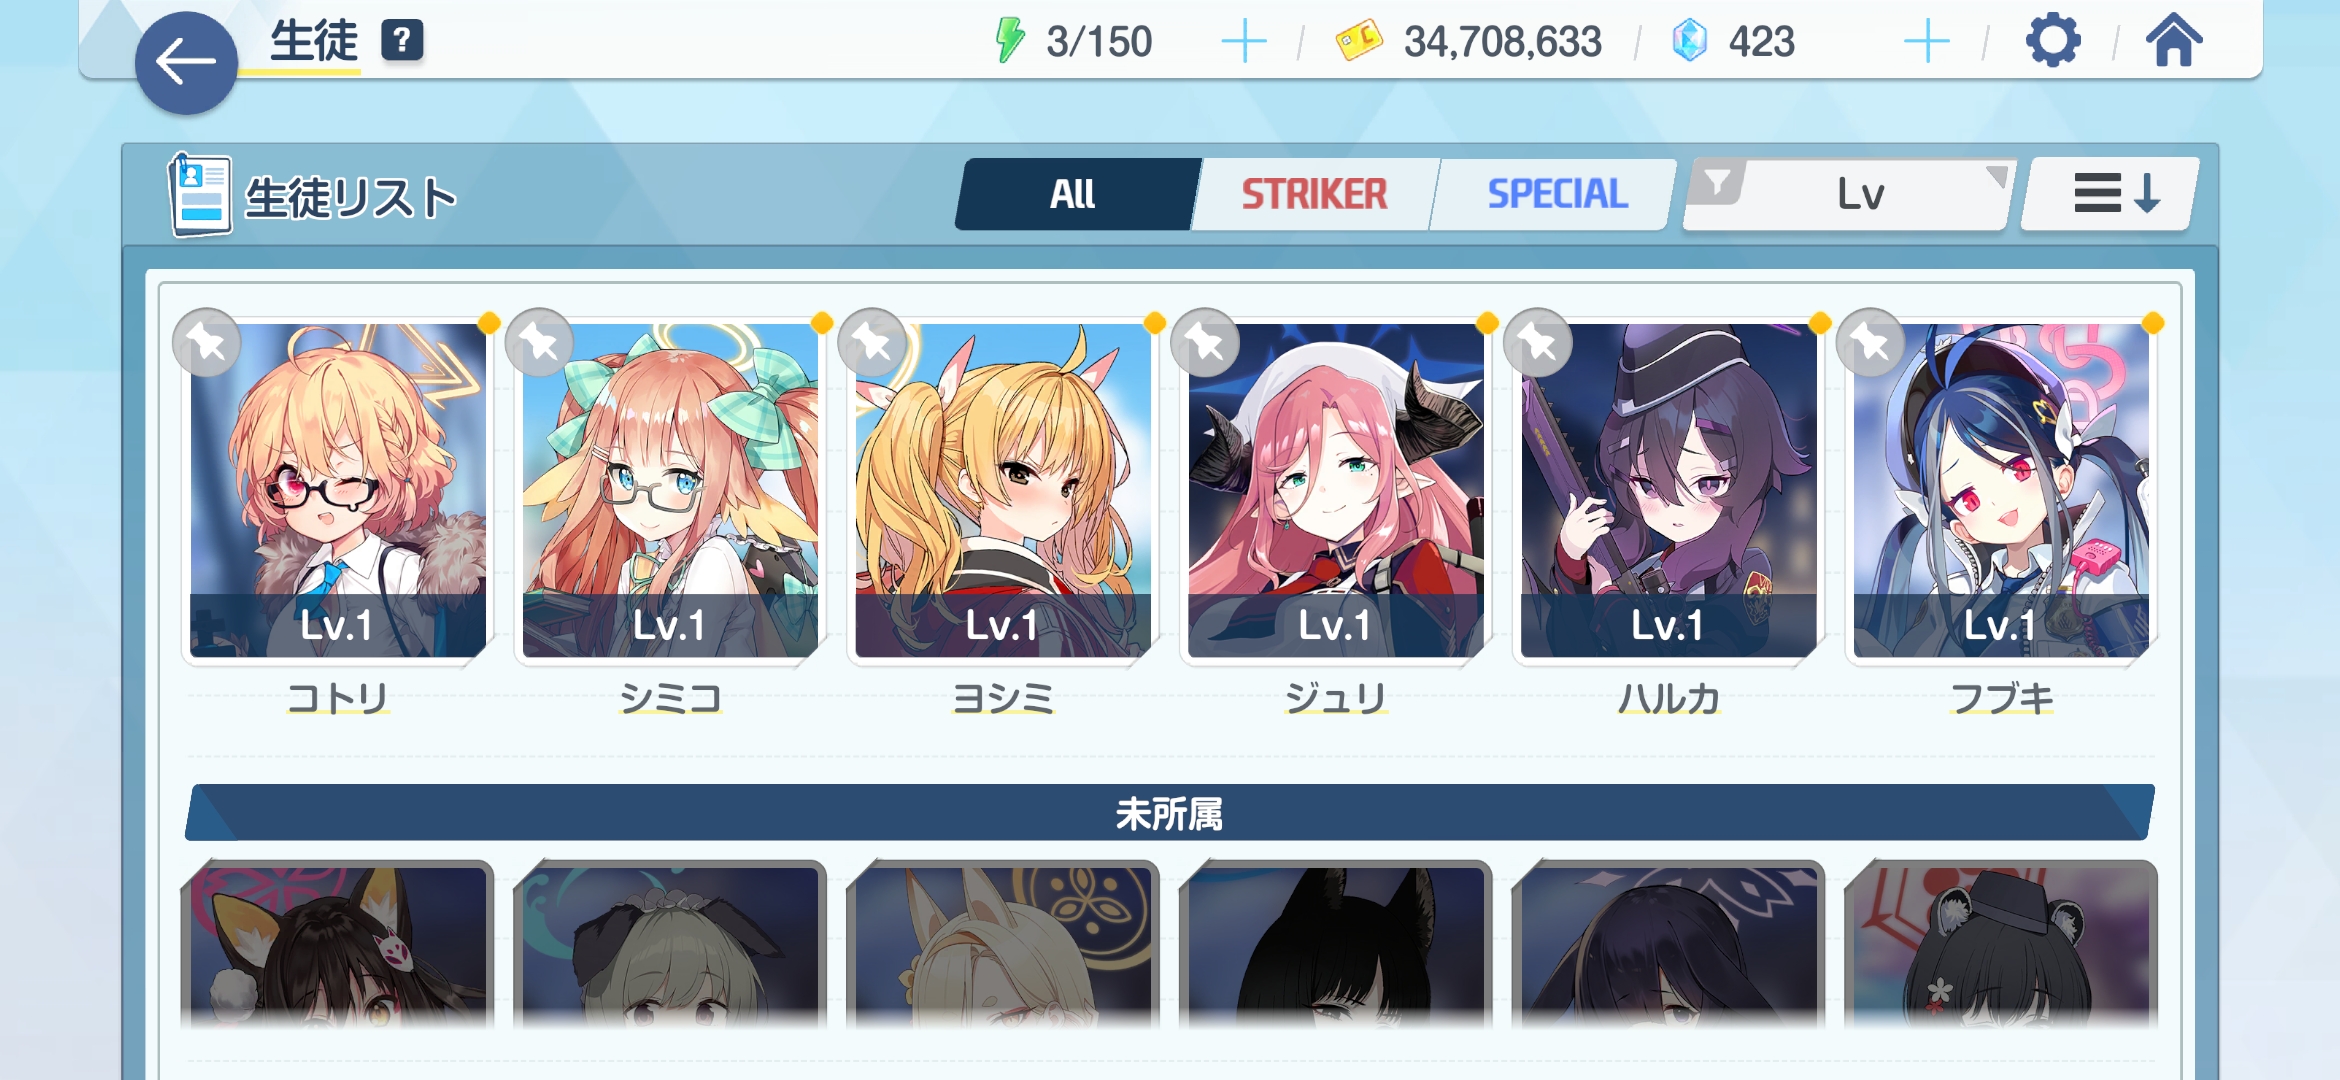Open student シミコ portrait card

670,490
